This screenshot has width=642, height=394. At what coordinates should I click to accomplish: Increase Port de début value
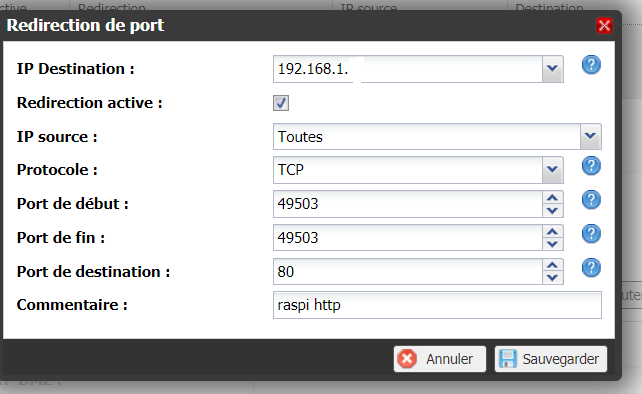[x=553, y=198]
